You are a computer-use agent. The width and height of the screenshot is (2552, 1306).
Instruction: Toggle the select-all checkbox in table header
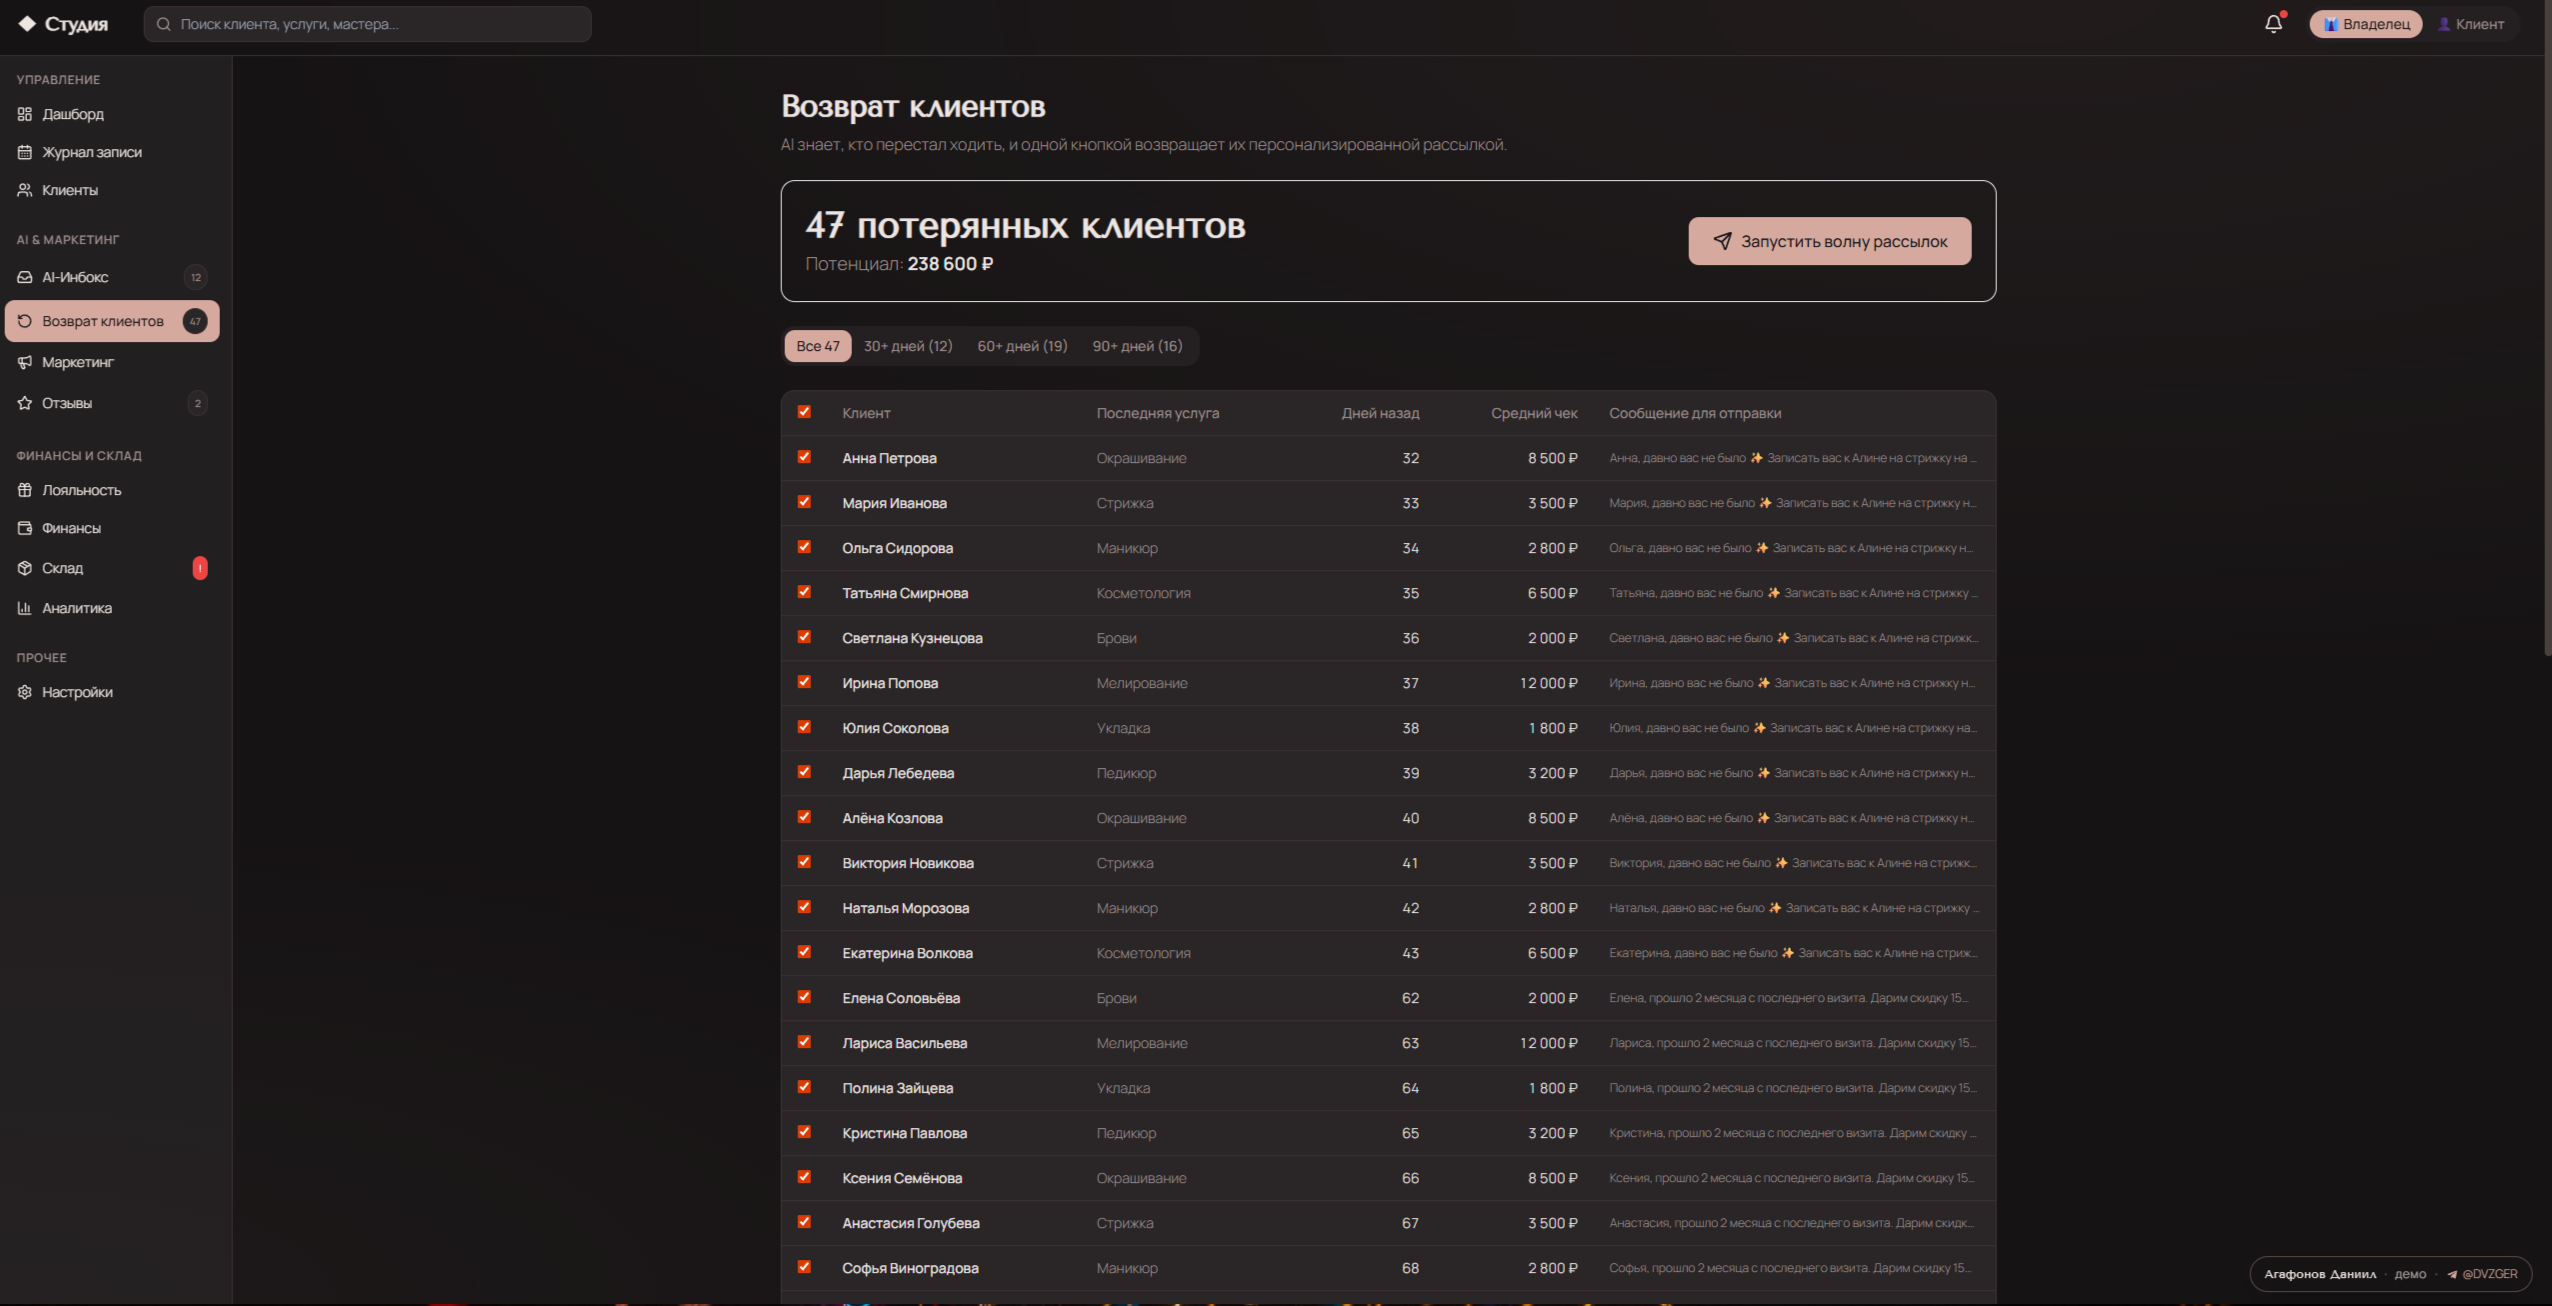point(804,412)
